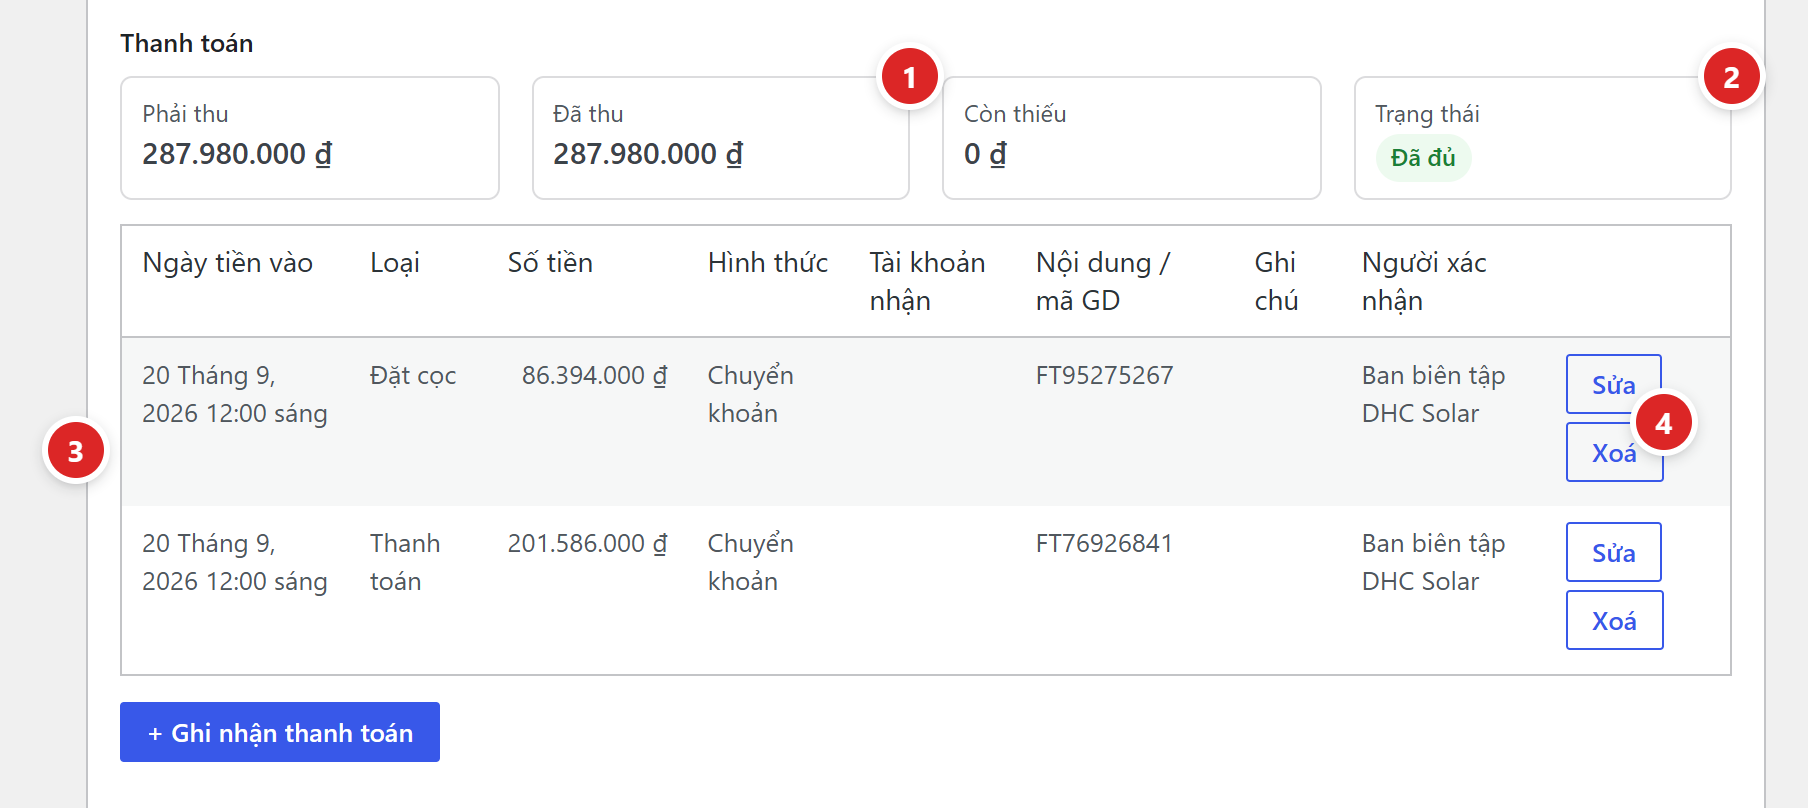
Task: Click the Trạng thái label
Action: point(1427,114)
